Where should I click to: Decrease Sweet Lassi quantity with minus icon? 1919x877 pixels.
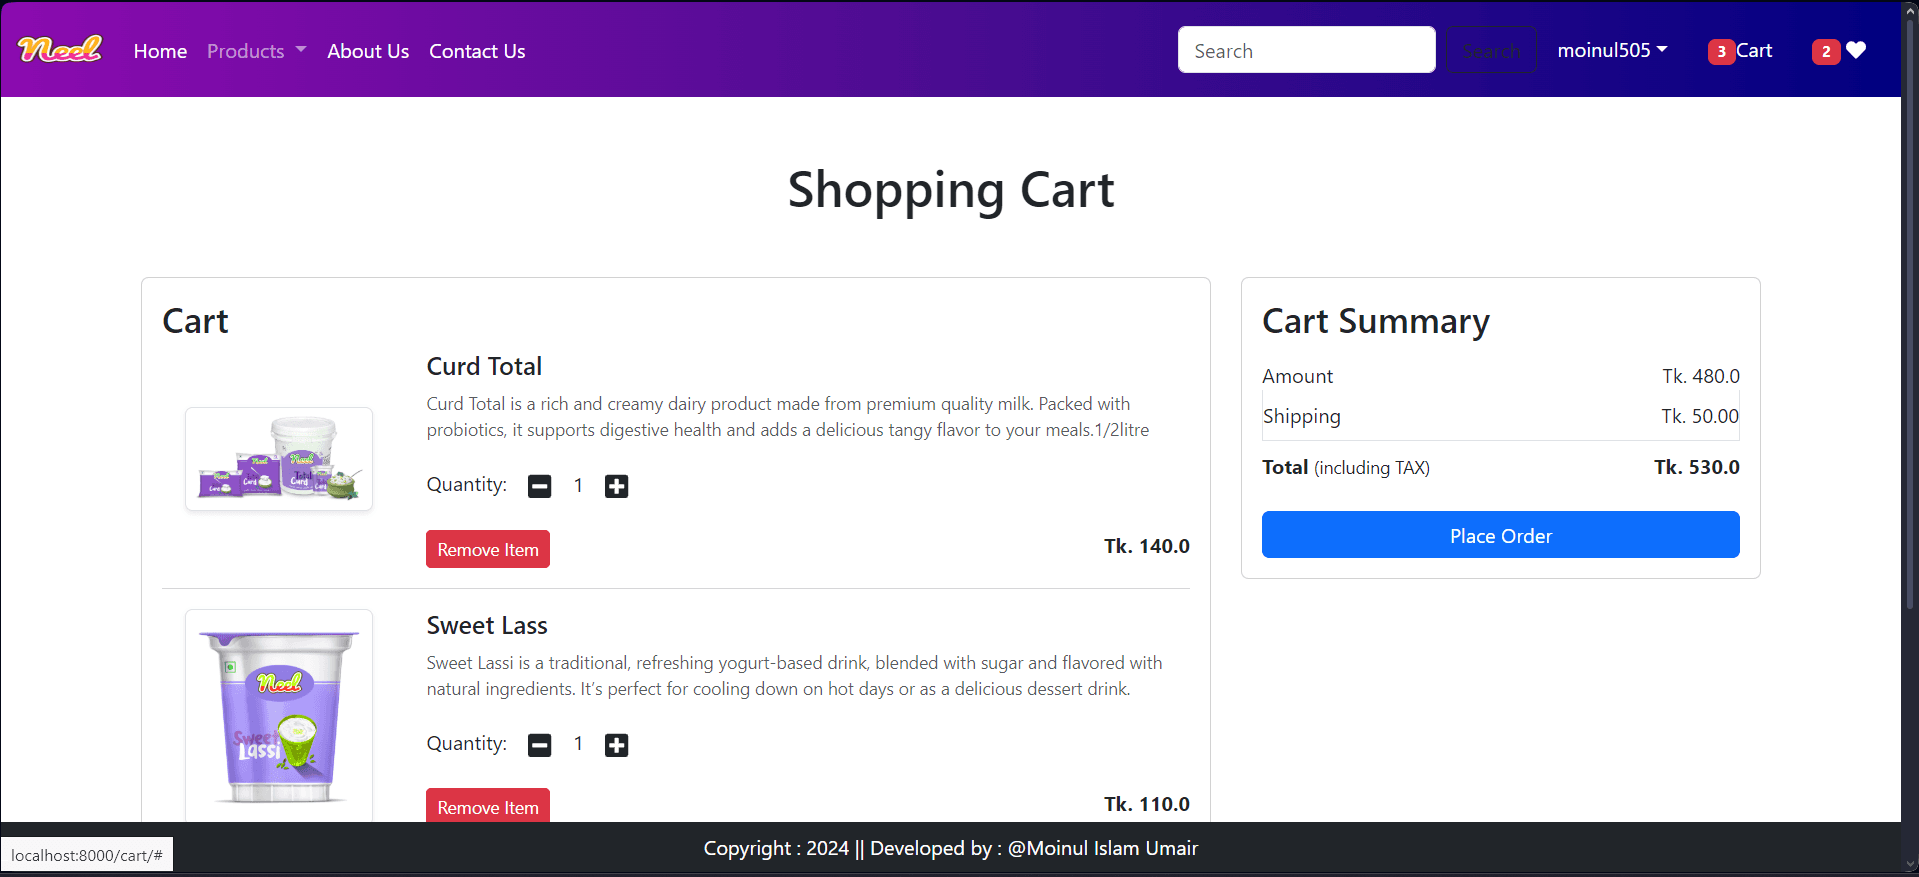(539, 745)
